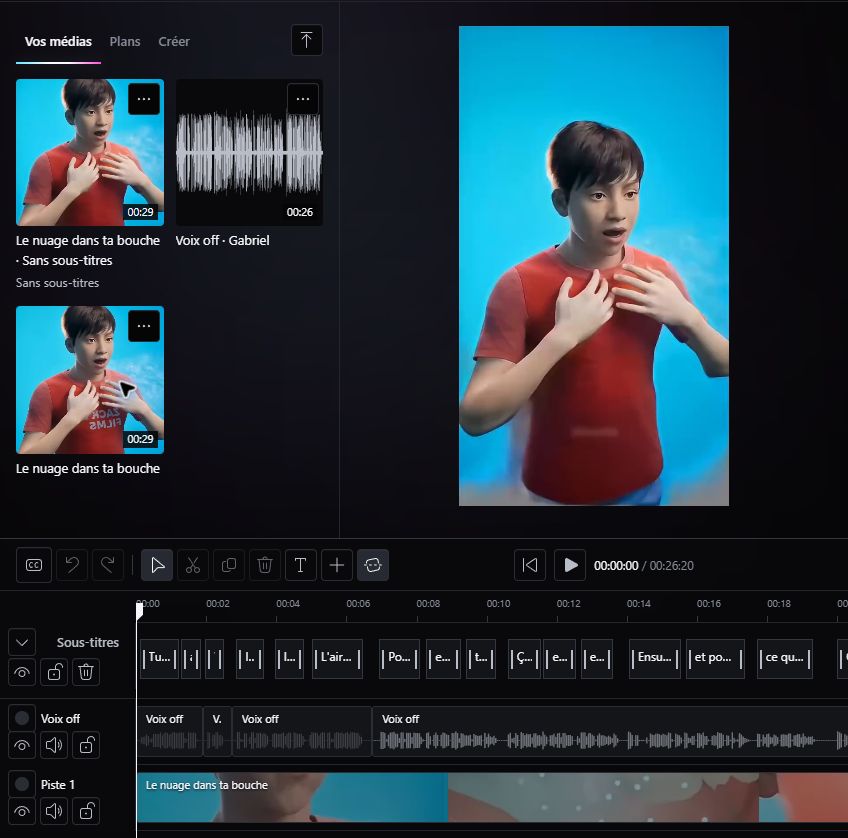
Task: Select the pointer selection tool
Action: click(x=157, y=565)
